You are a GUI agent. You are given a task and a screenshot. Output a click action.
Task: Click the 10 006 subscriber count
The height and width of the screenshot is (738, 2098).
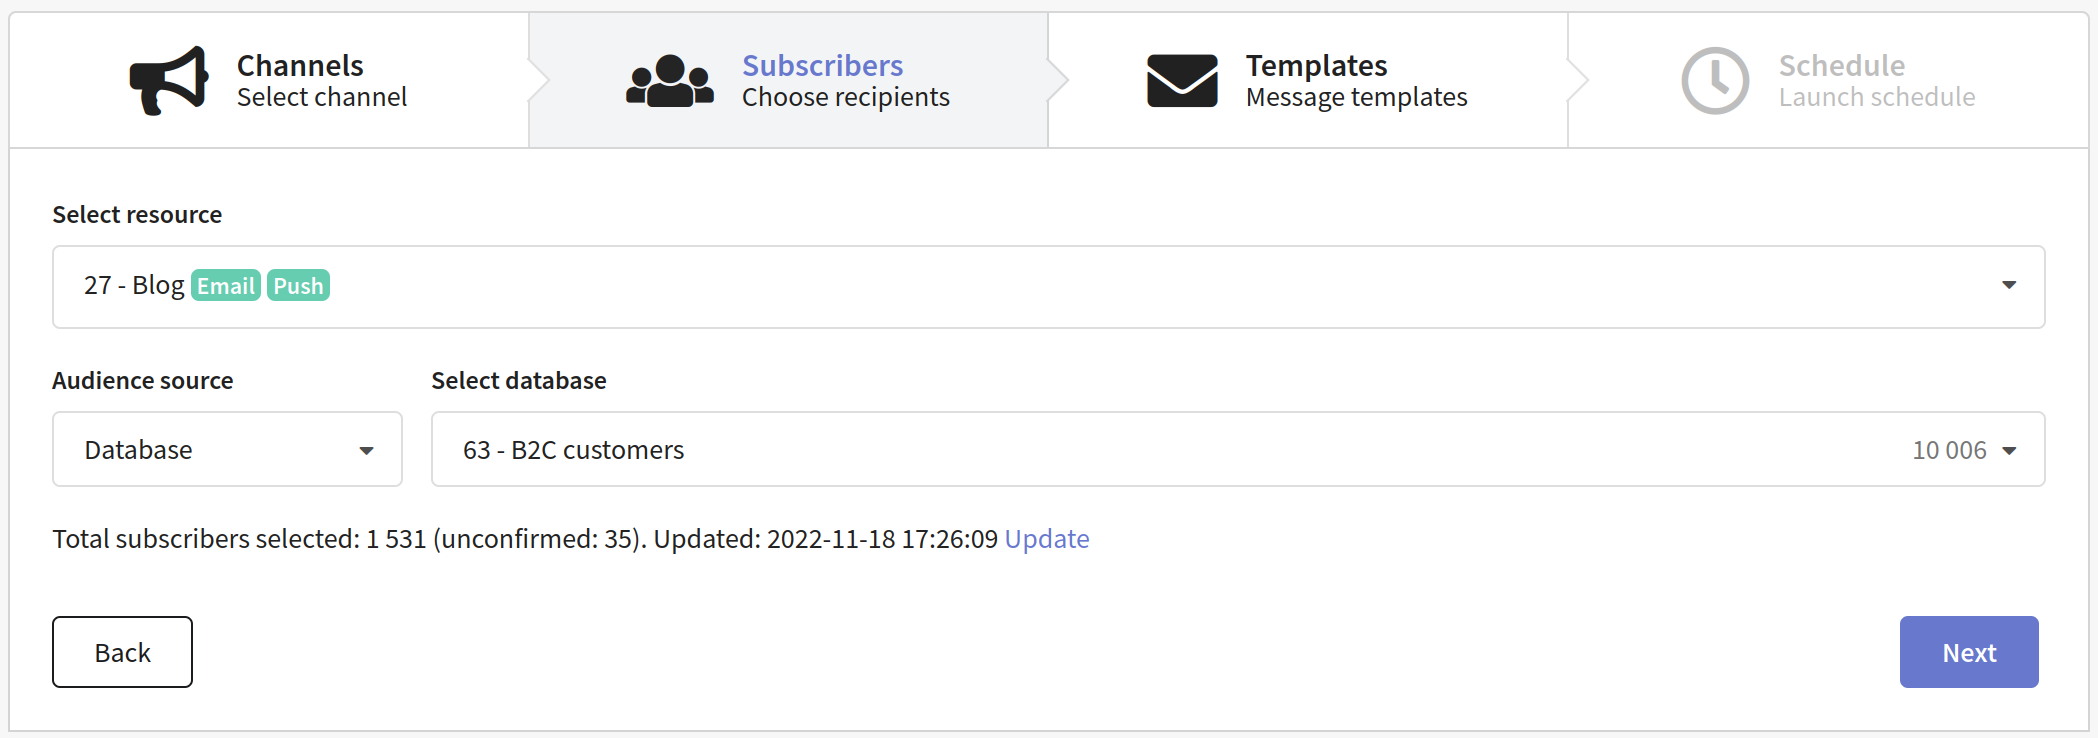coord(1949,451)
